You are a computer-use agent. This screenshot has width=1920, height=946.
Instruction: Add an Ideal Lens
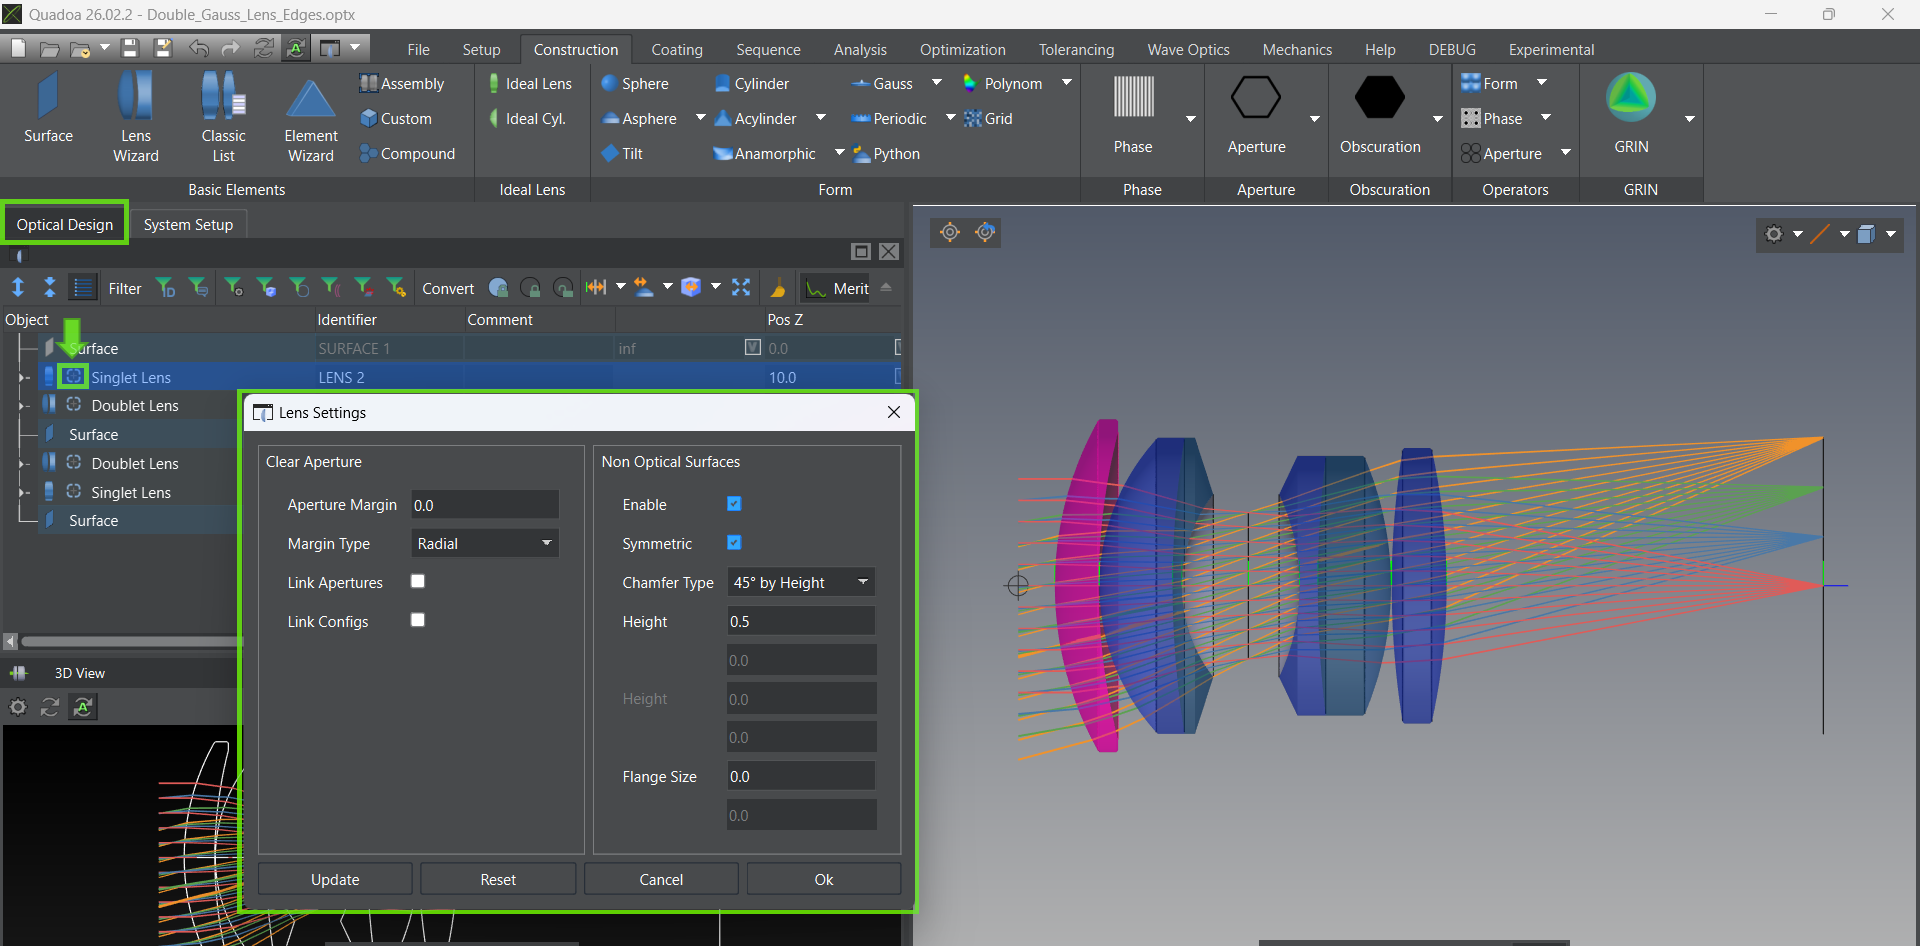(x=530, y=83)
